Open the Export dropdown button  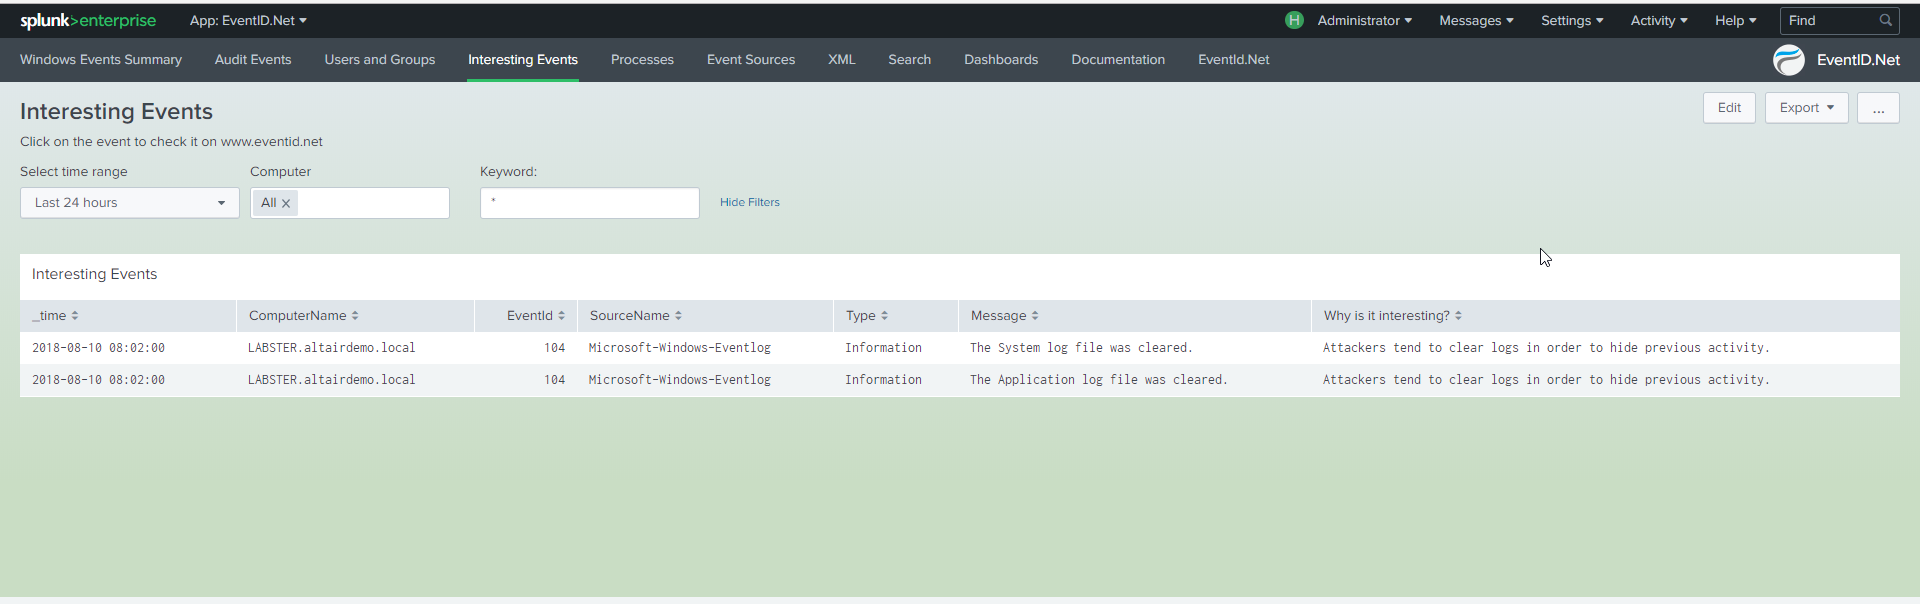pos(1806,108)
